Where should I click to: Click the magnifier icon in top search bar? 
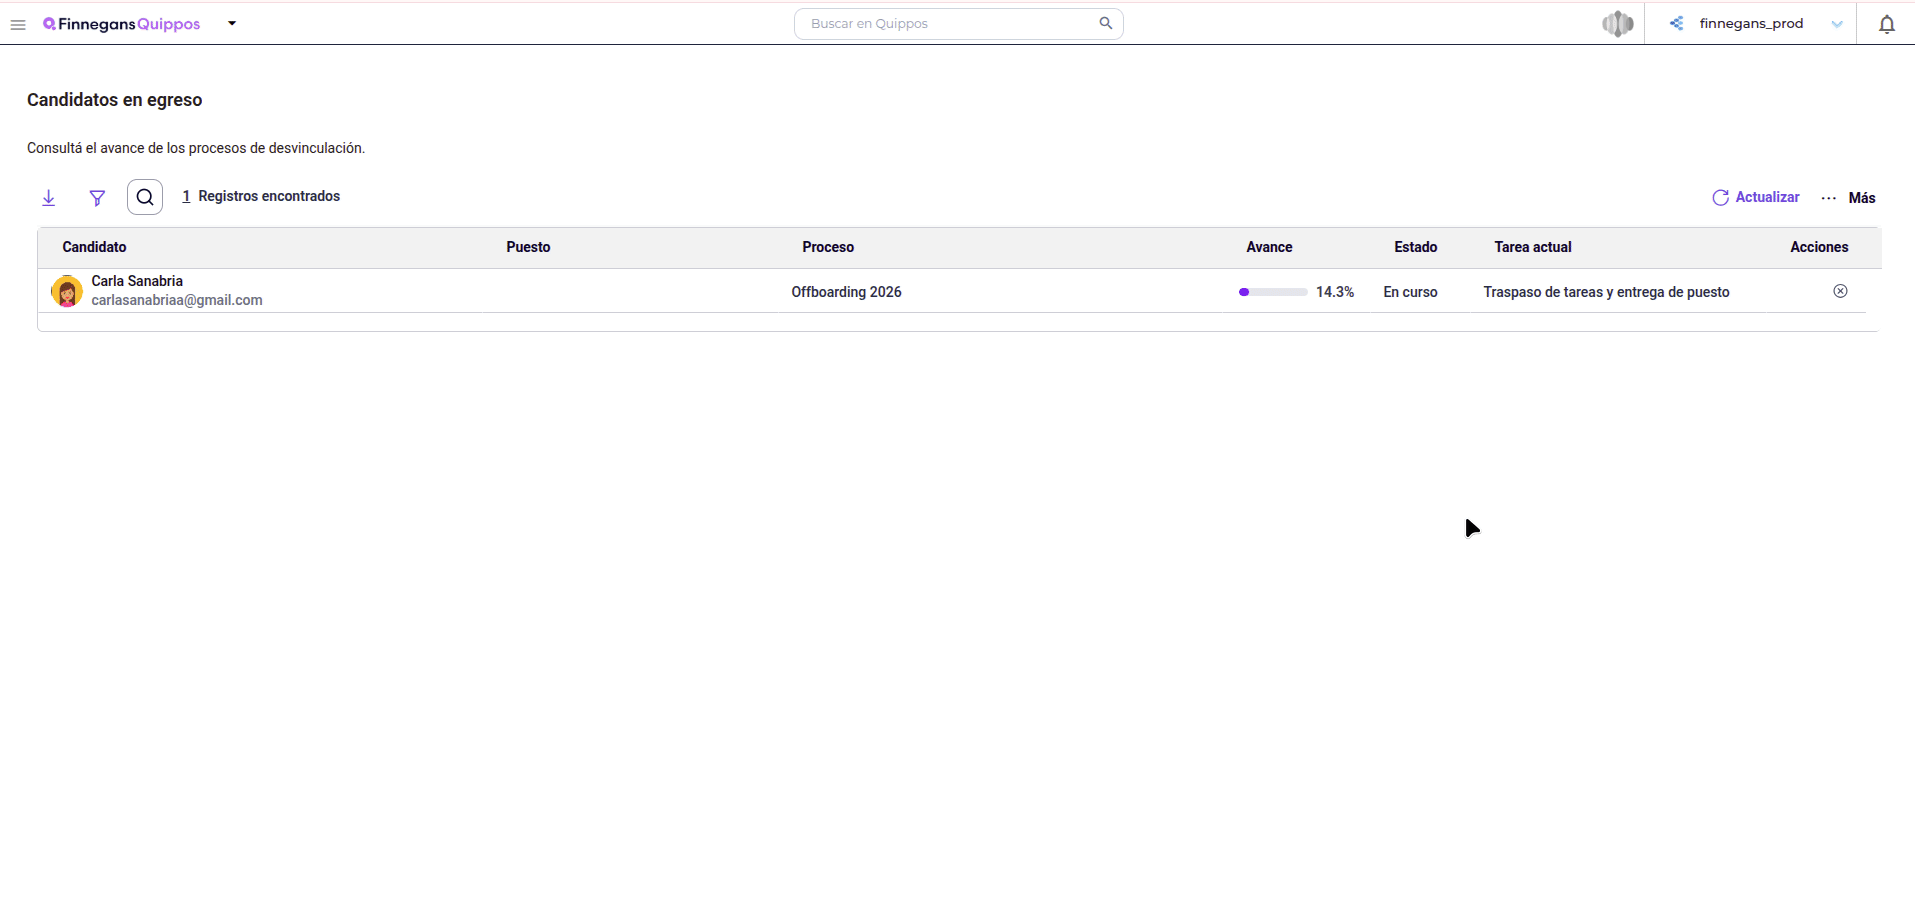1105,23
